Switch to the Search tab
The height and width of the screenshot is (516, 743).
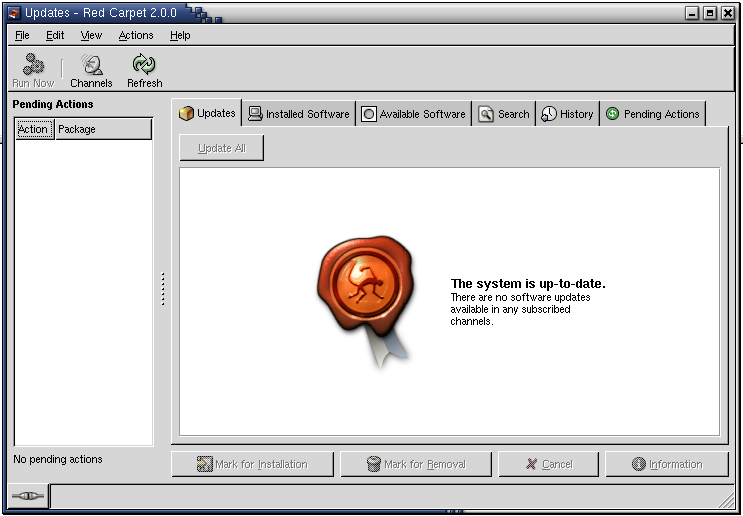click(x=504, y=114)
